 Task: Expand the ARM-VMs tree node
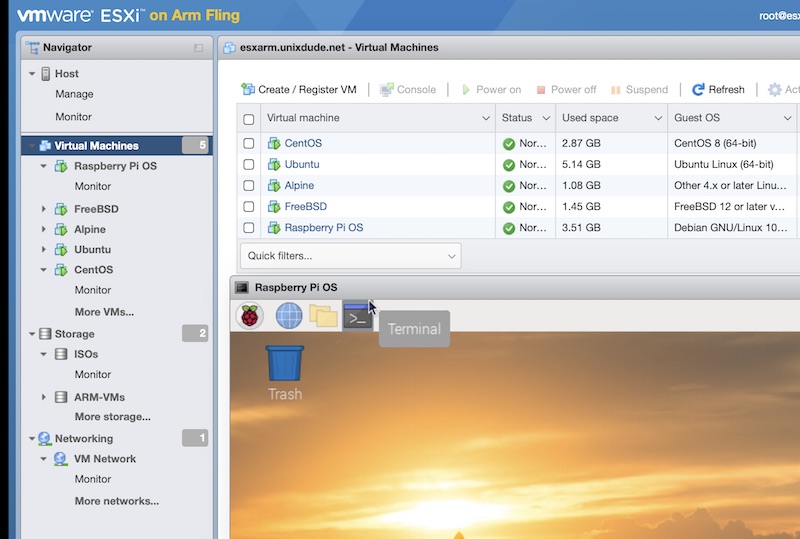(43, 397)
